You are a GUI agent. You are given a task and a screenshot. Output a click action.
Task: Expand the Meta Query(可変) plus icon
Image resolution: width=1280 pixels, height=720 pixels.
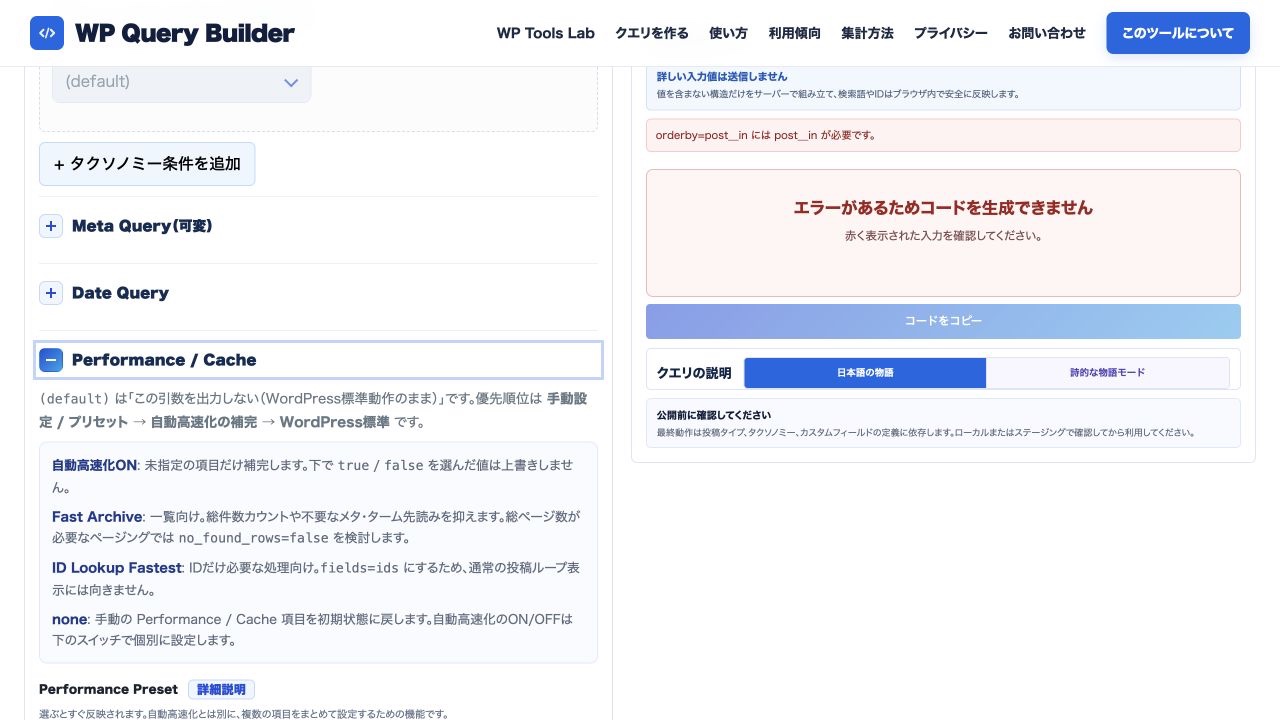tap(51, 226)
